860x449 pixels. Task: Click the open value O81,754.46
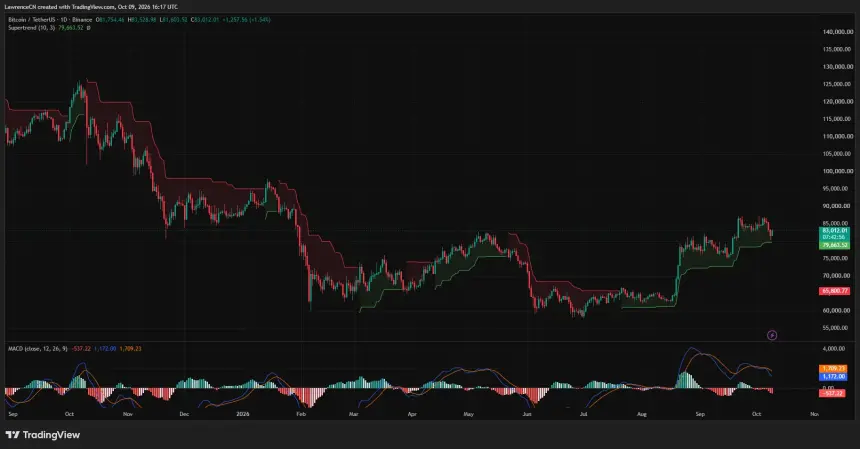(x=110, y=20)
